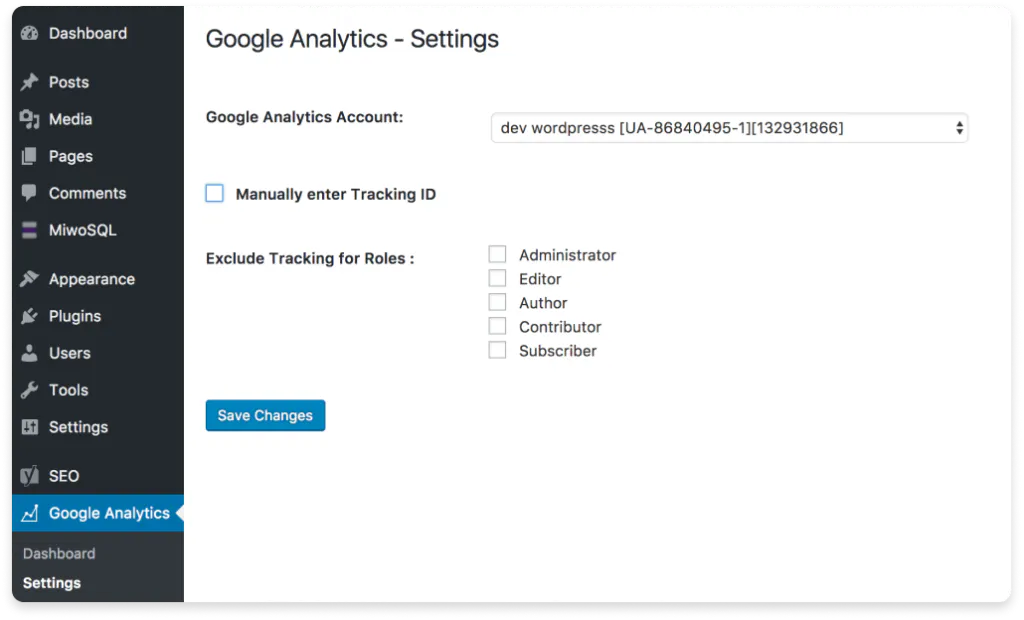The width and height of the screenshot is (1024, 620).
Task: Enable Manually enter Tracking ID checkbox
Action: coord(215,193)
